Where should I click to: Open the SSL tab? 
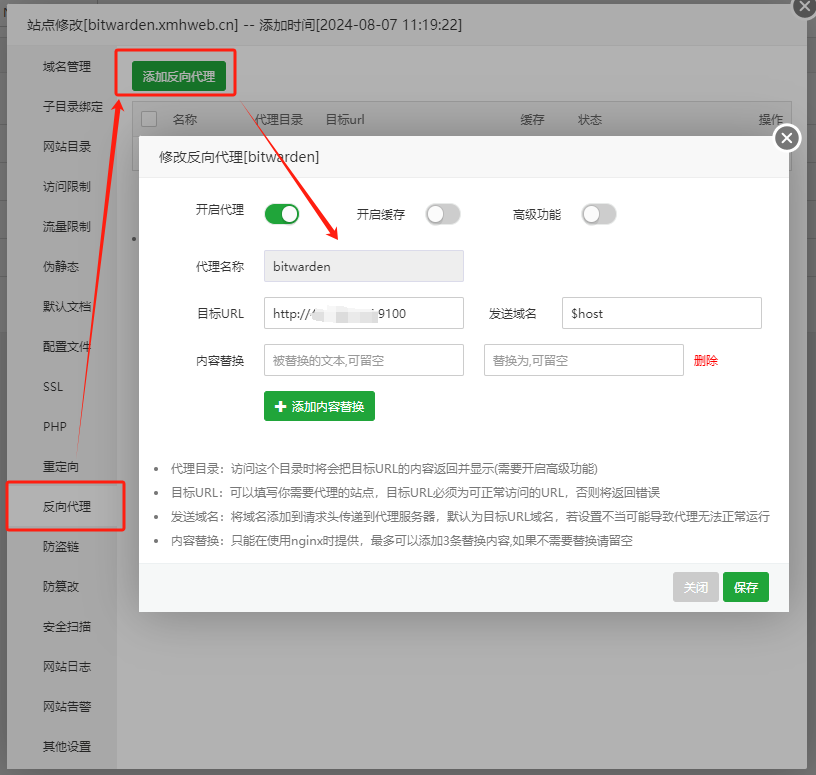53,387
